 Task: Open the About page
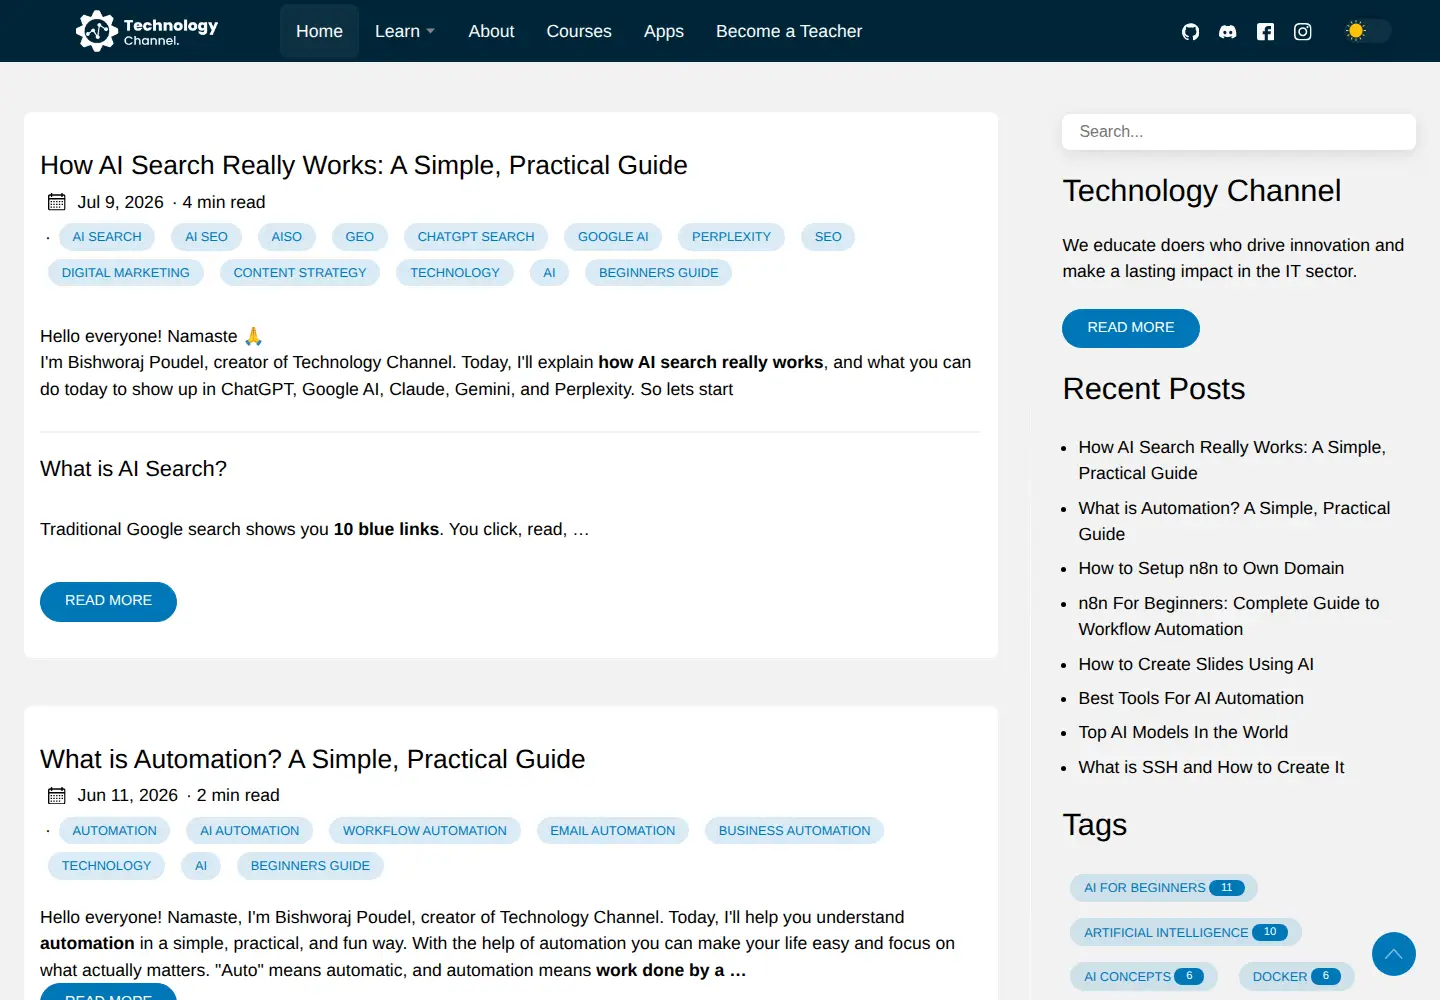point(491,31)
